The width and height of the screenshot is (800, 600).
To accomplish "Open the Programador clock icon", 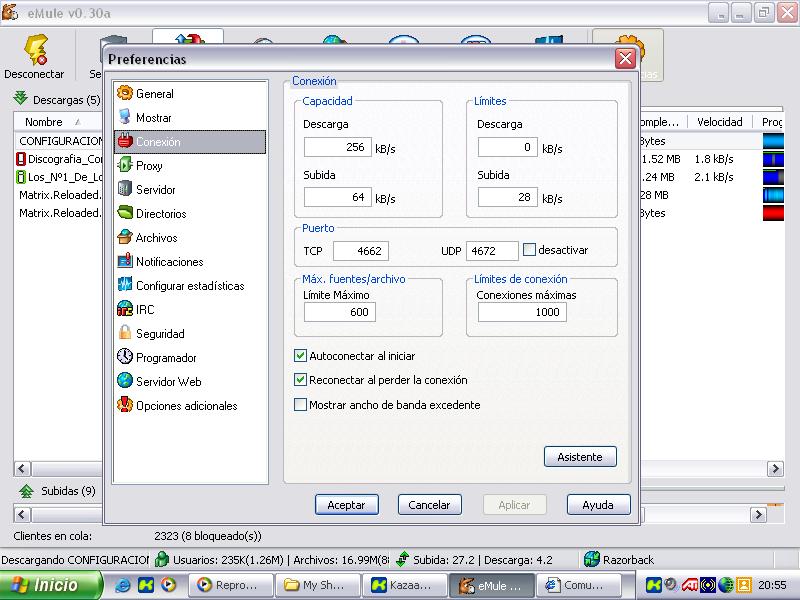I will (125, 358).
